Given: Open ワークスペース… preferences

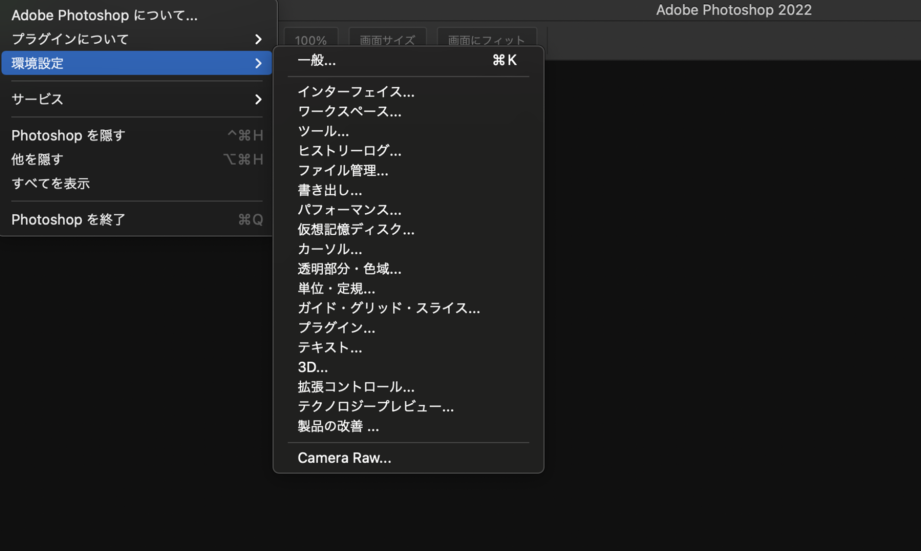Looking at the screenshot, I should 408,112.
